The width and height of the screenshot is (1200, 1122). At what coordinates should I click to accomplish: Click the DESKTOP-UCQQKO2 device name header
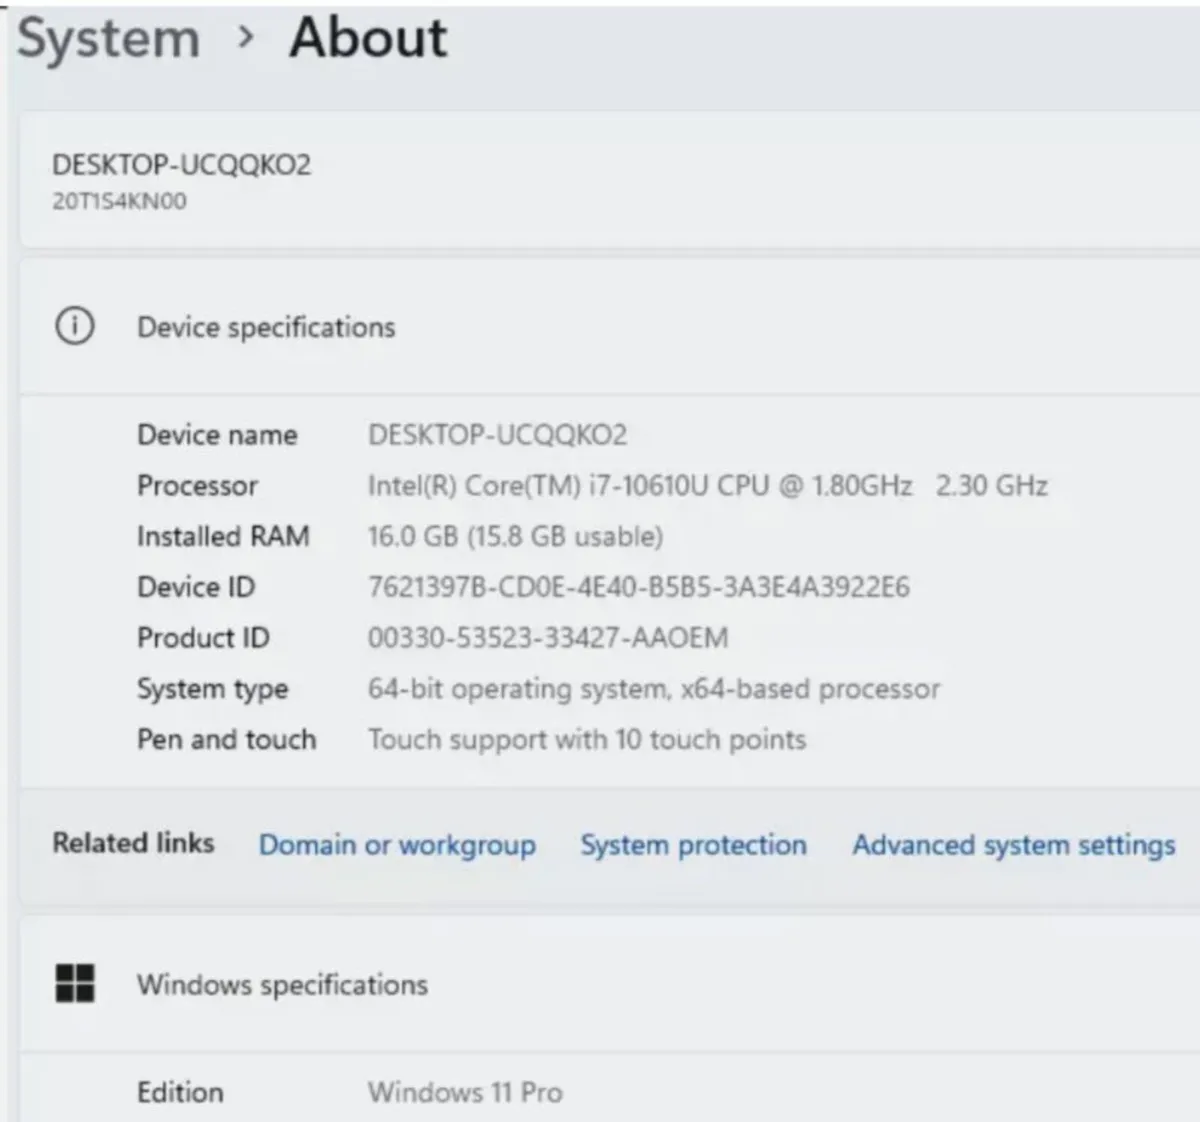pos(183,165)
